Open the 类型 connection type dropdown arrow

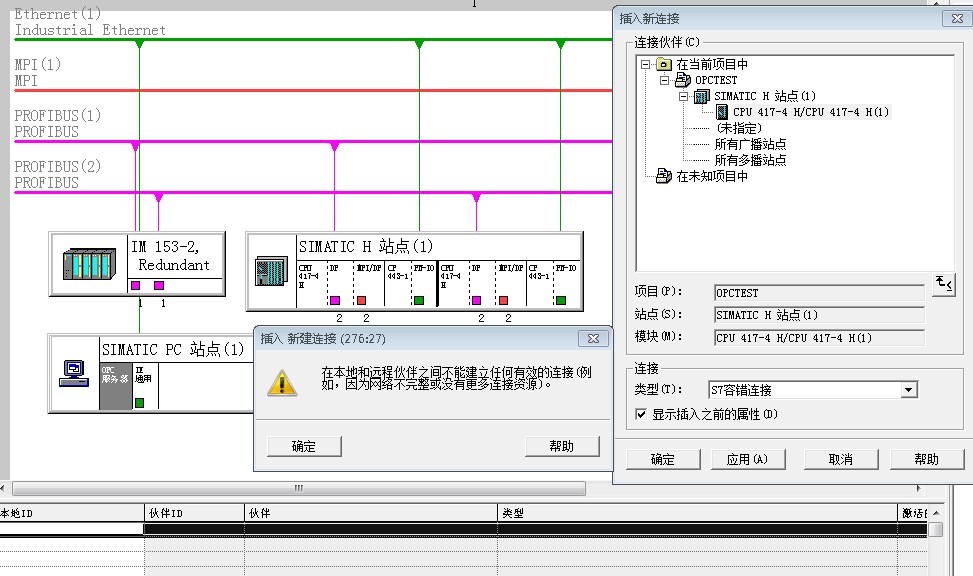(908, 390)
